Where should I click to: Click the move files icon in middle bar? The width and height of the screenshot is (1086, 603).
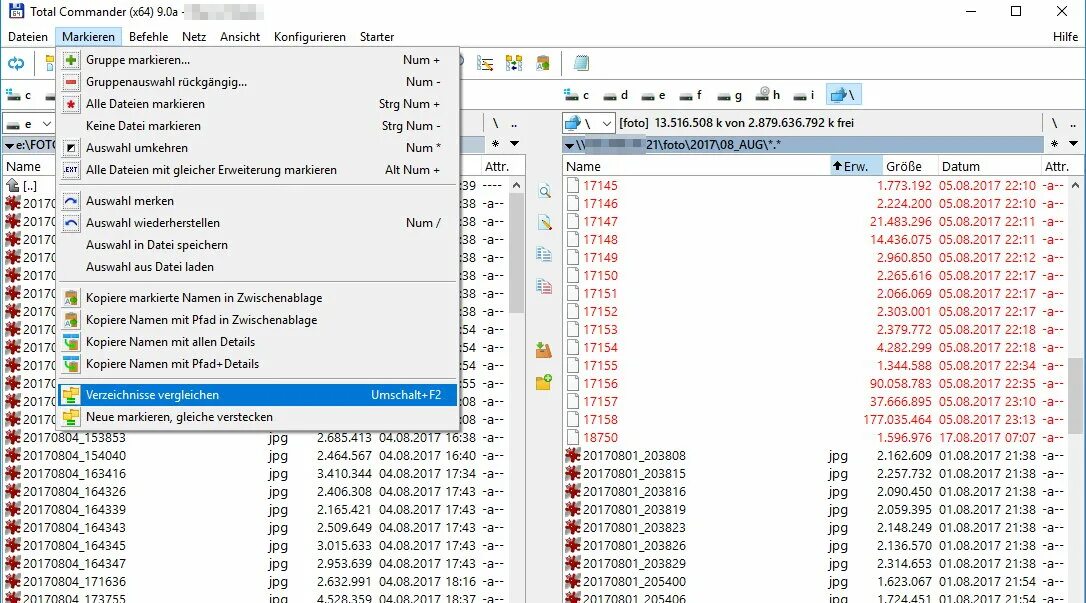pyautogui.click(x=544, y=285)
